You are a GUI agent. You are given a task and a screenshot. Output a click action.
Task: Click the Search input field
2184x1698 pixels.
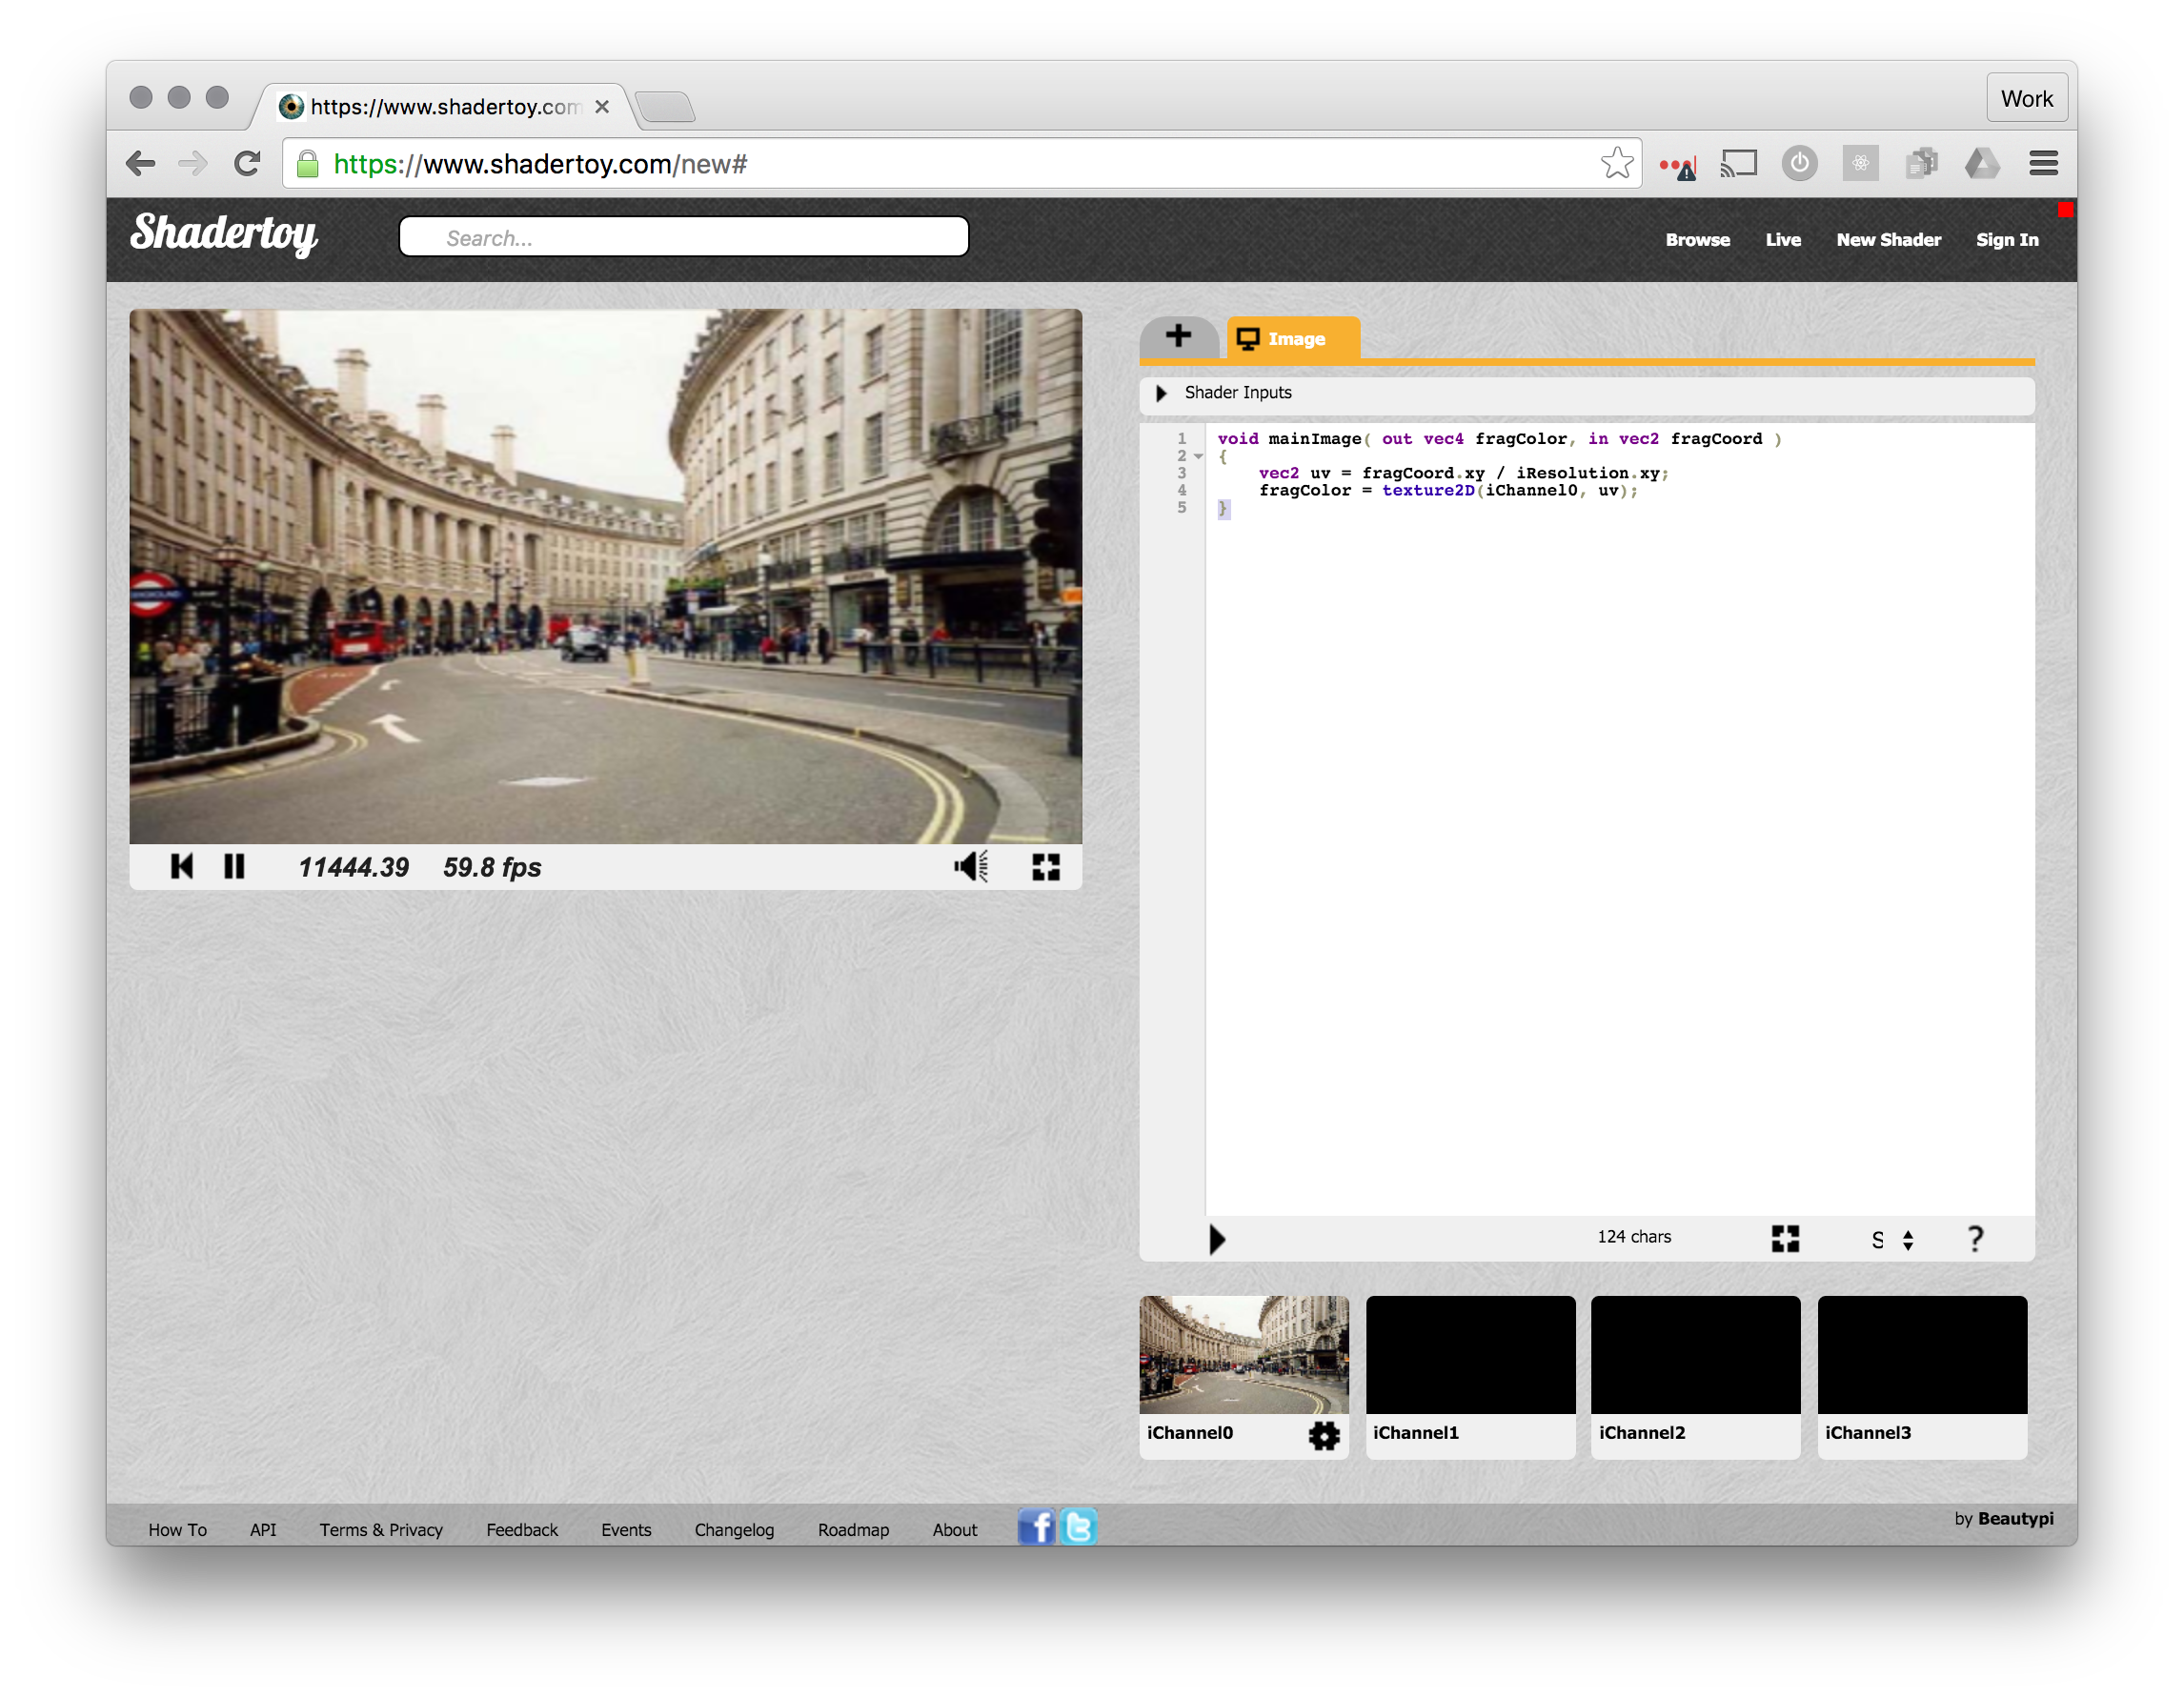pos(684,237)
